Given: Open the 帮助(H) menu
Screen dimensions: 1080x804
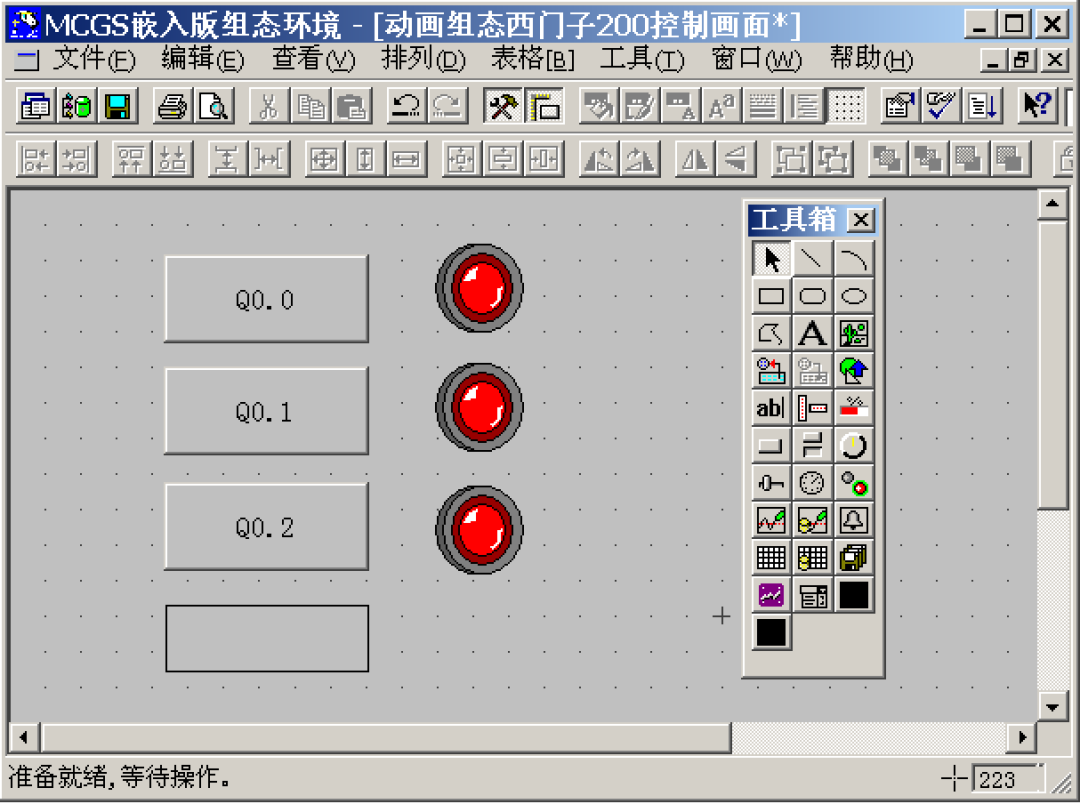Looking at the screenshot, I should click(871, 59).
